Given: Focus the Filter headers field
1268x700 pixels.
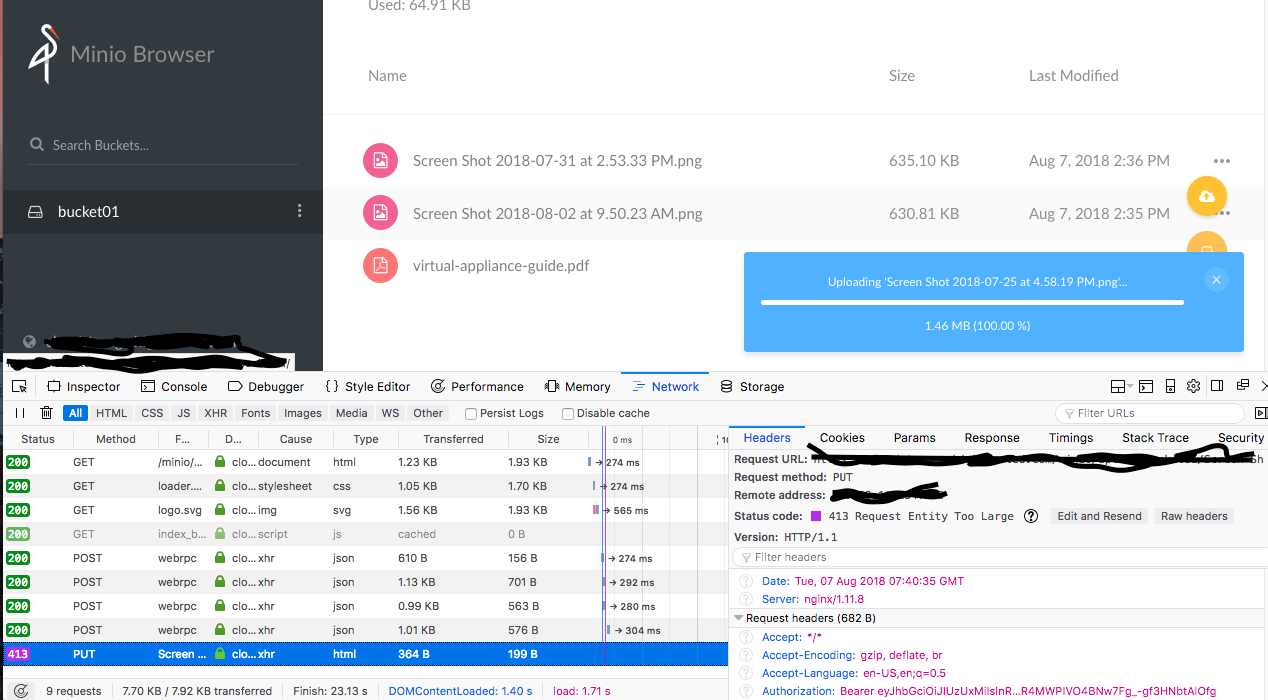Looking at the screenshot, I should (998, 557).
